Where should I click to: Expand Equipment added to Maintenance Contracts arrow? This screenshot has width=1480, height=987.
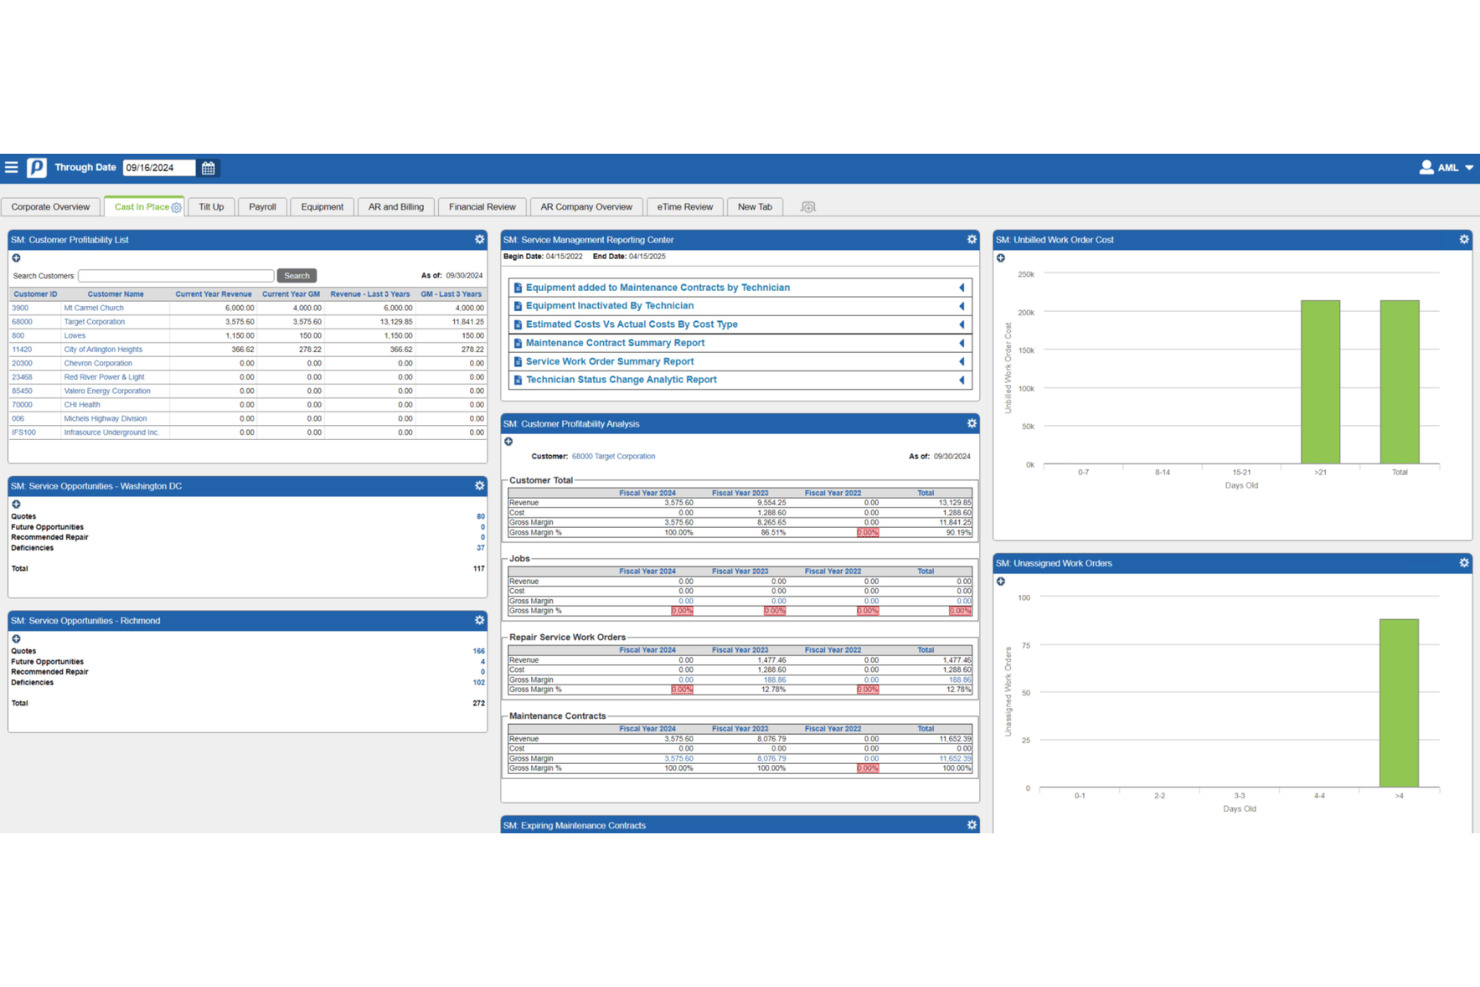click(x=962, y=288)
